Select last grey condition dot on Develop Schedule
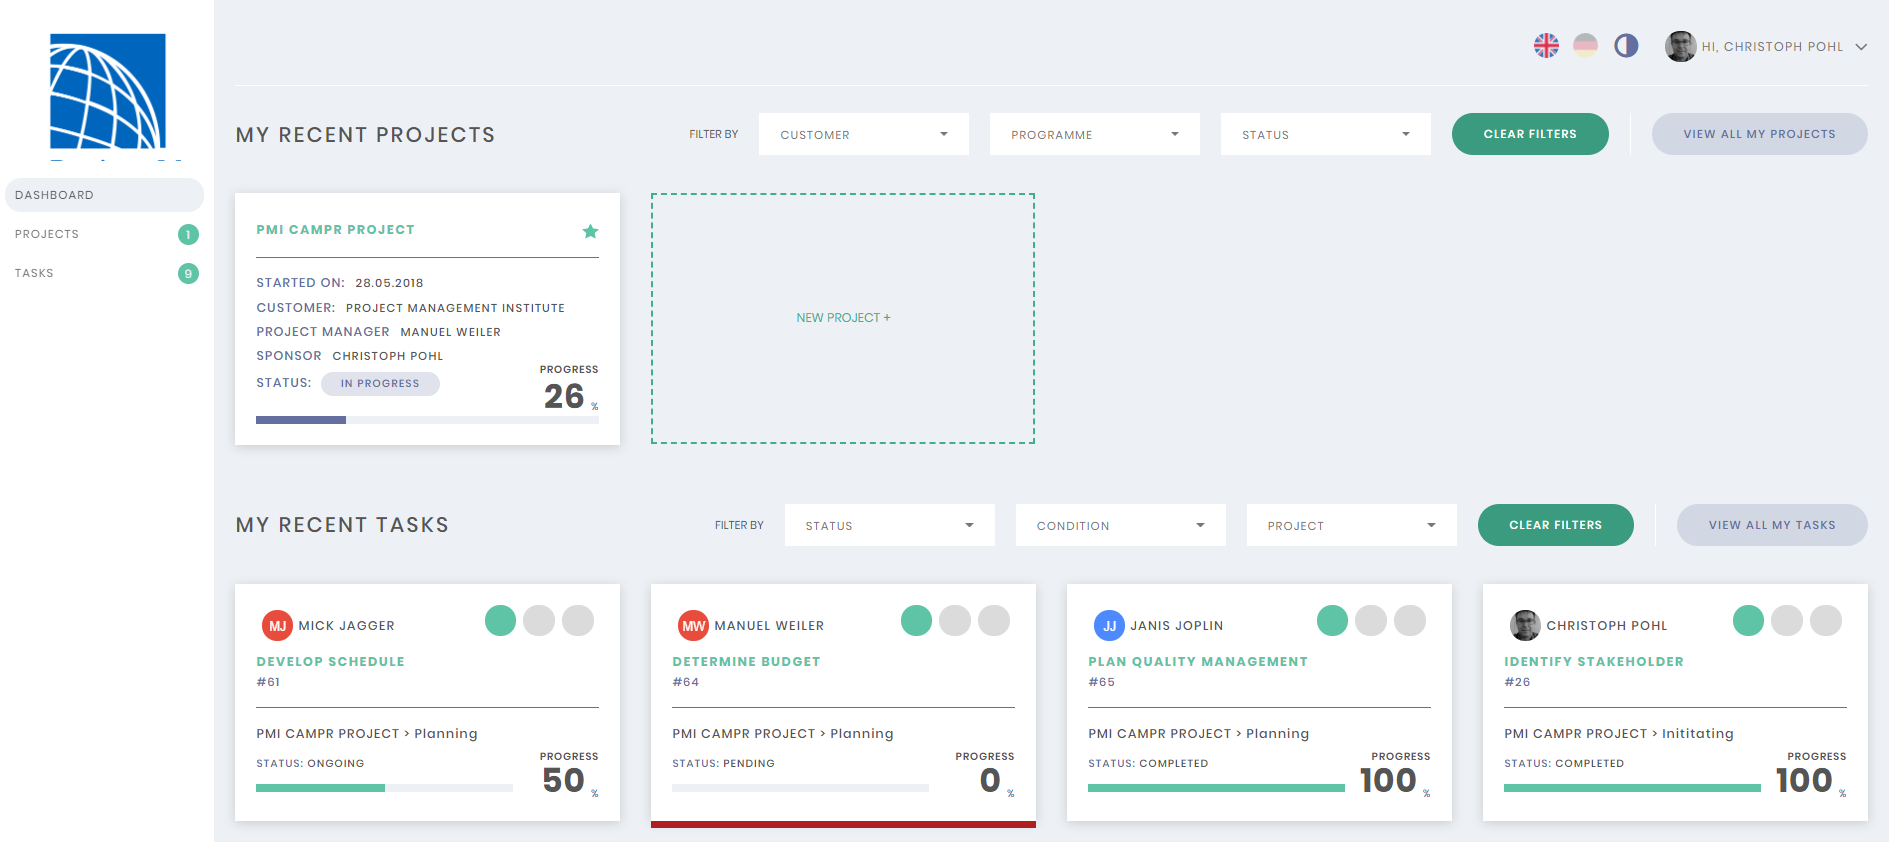Image resolution: width=1889 pixels, height=842 pixels. (578, 621)
